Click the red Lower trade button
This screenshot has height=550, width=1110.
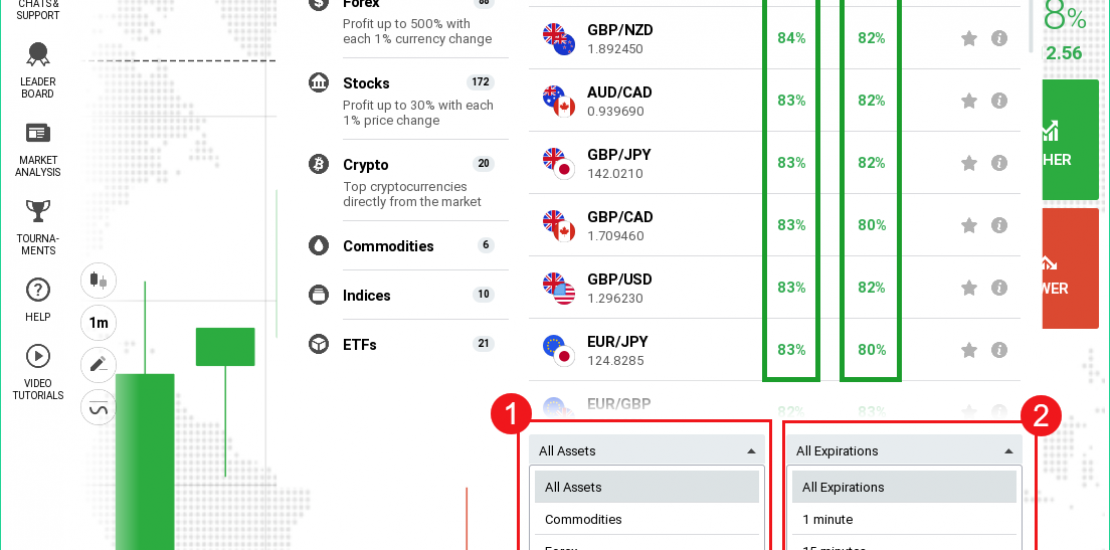click(x=1069, y=268)
